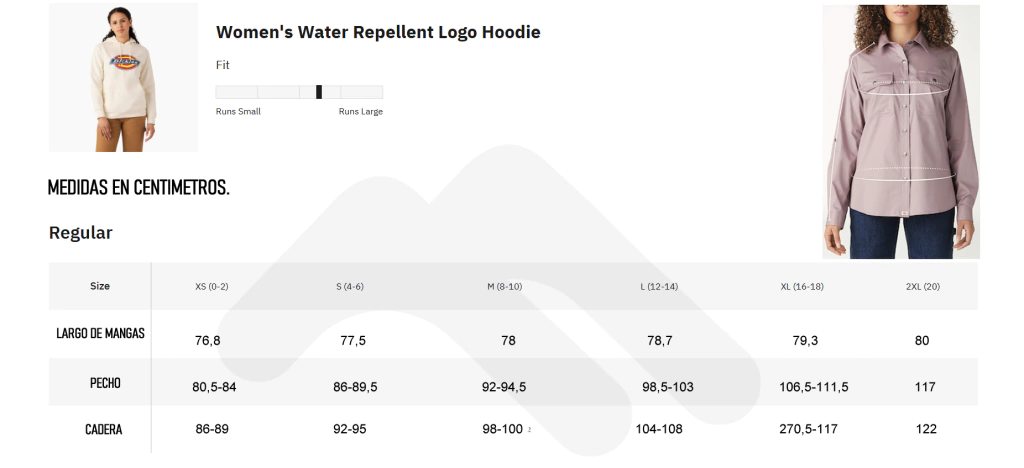Click the 270,5-117 hip measurement cell

[x=808, y=429]
